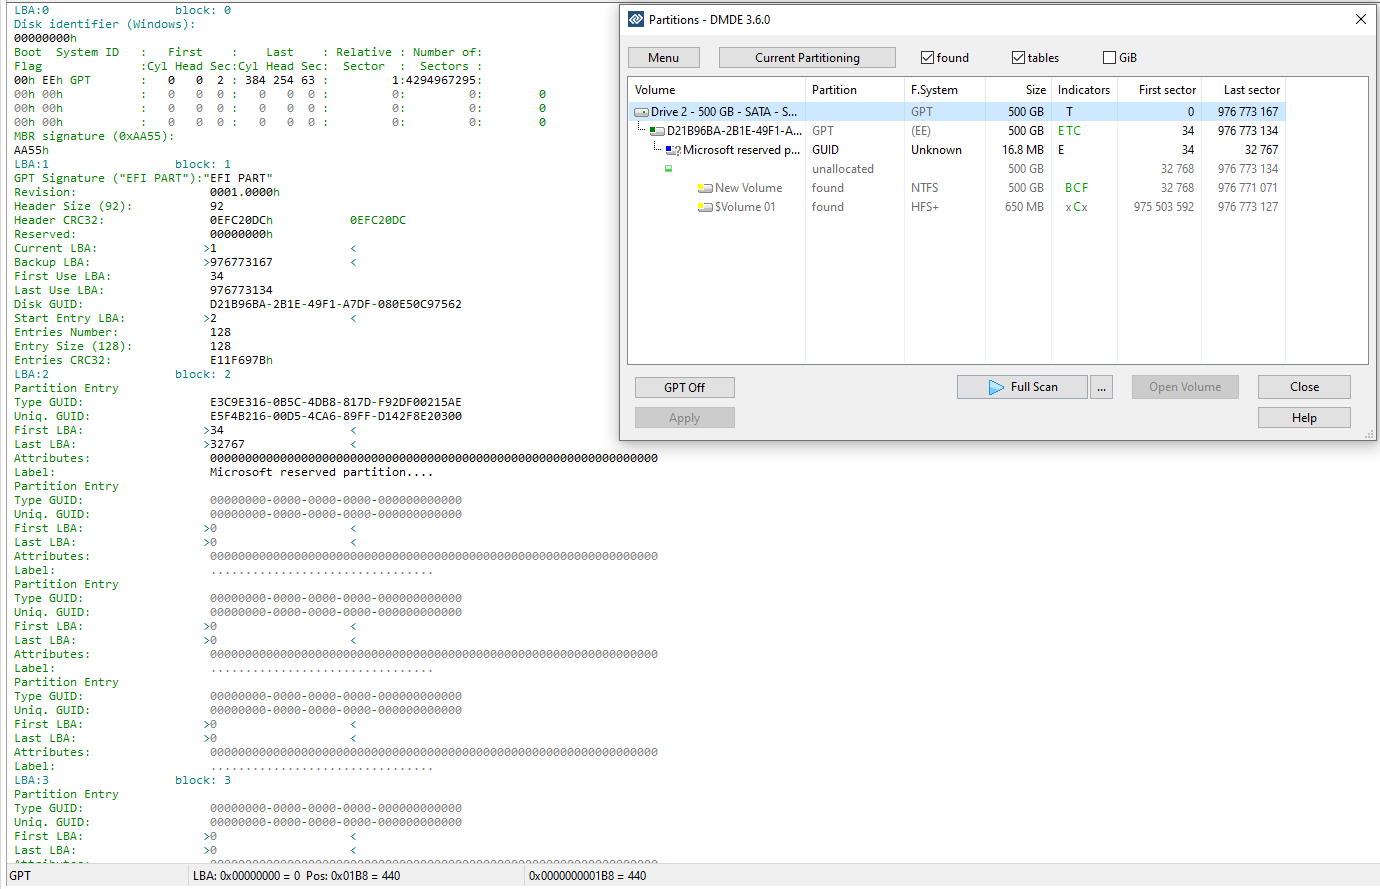Click the Last sector column header
This screenshot has width=1380, height=889.
[1243, 90]
